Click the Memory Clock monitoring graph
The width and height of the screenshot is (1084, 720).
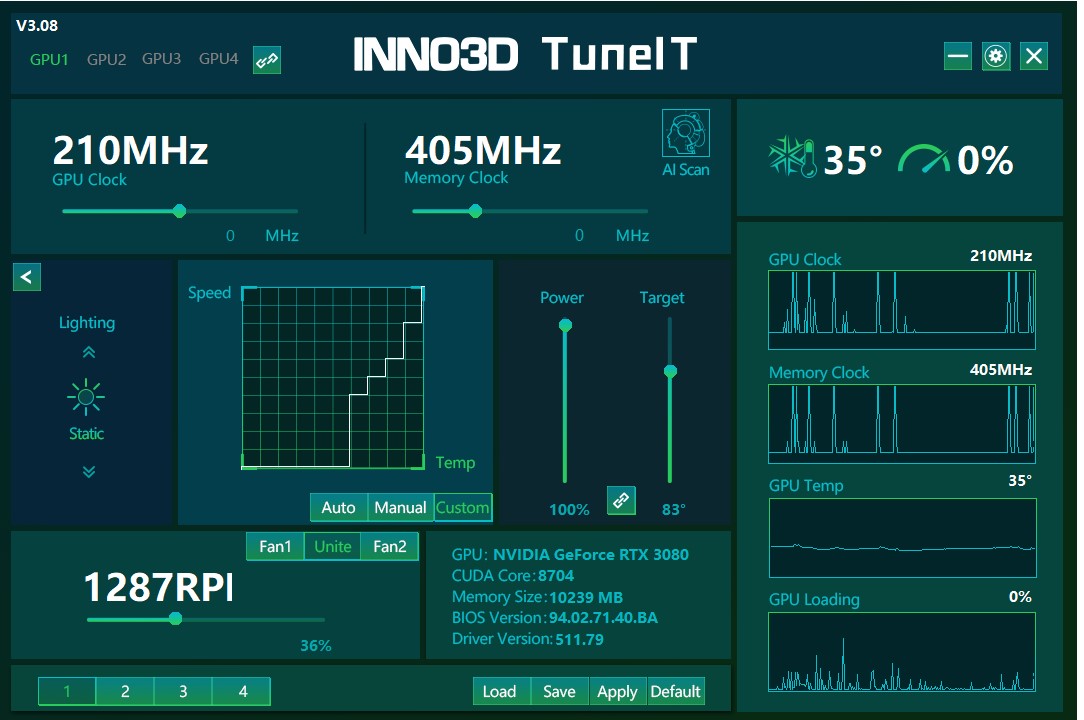pyautogui.click(x=901, y=424)
